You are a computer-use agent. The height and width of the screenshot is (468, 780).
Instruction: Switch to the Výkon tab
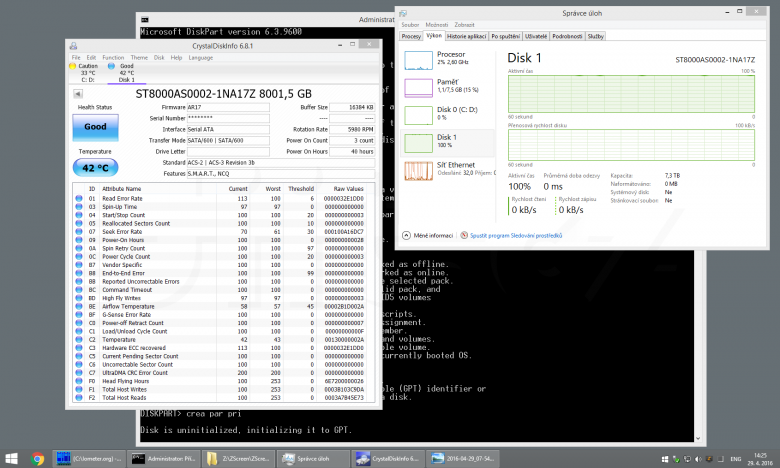434,36
